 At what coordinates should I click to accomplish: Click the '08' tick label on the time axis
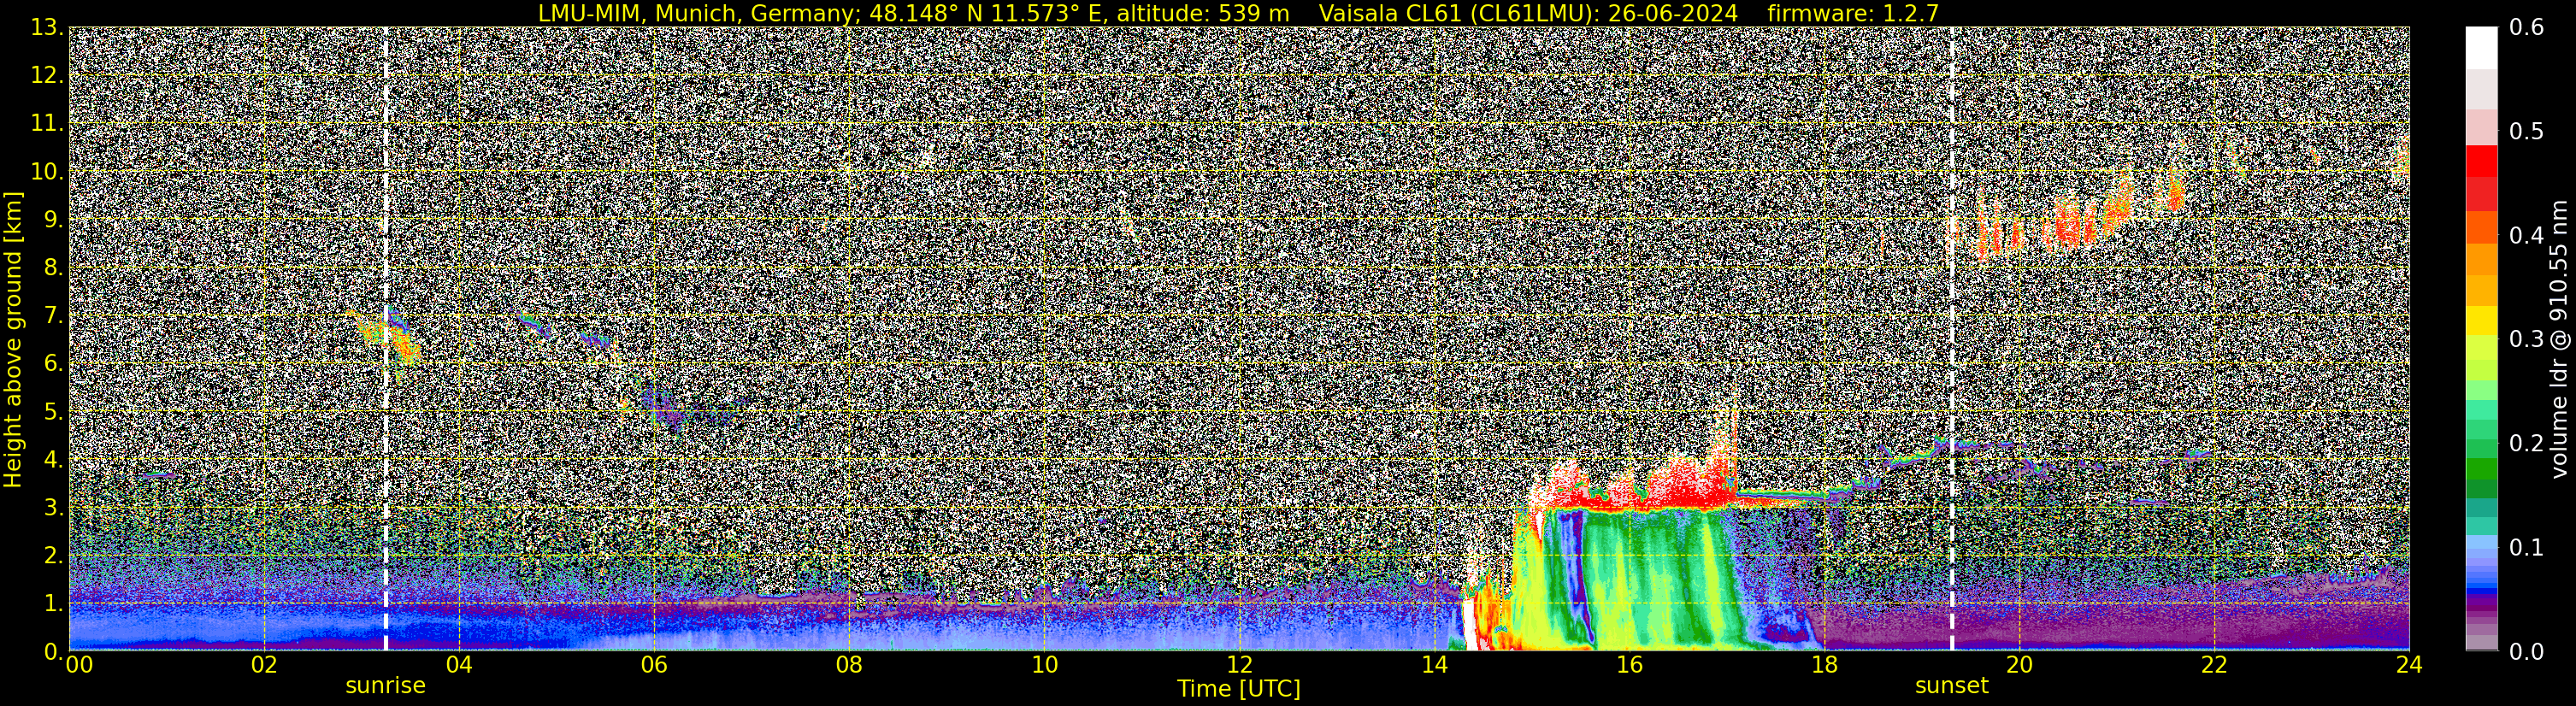pyautogui.click(x=848, y=665)
